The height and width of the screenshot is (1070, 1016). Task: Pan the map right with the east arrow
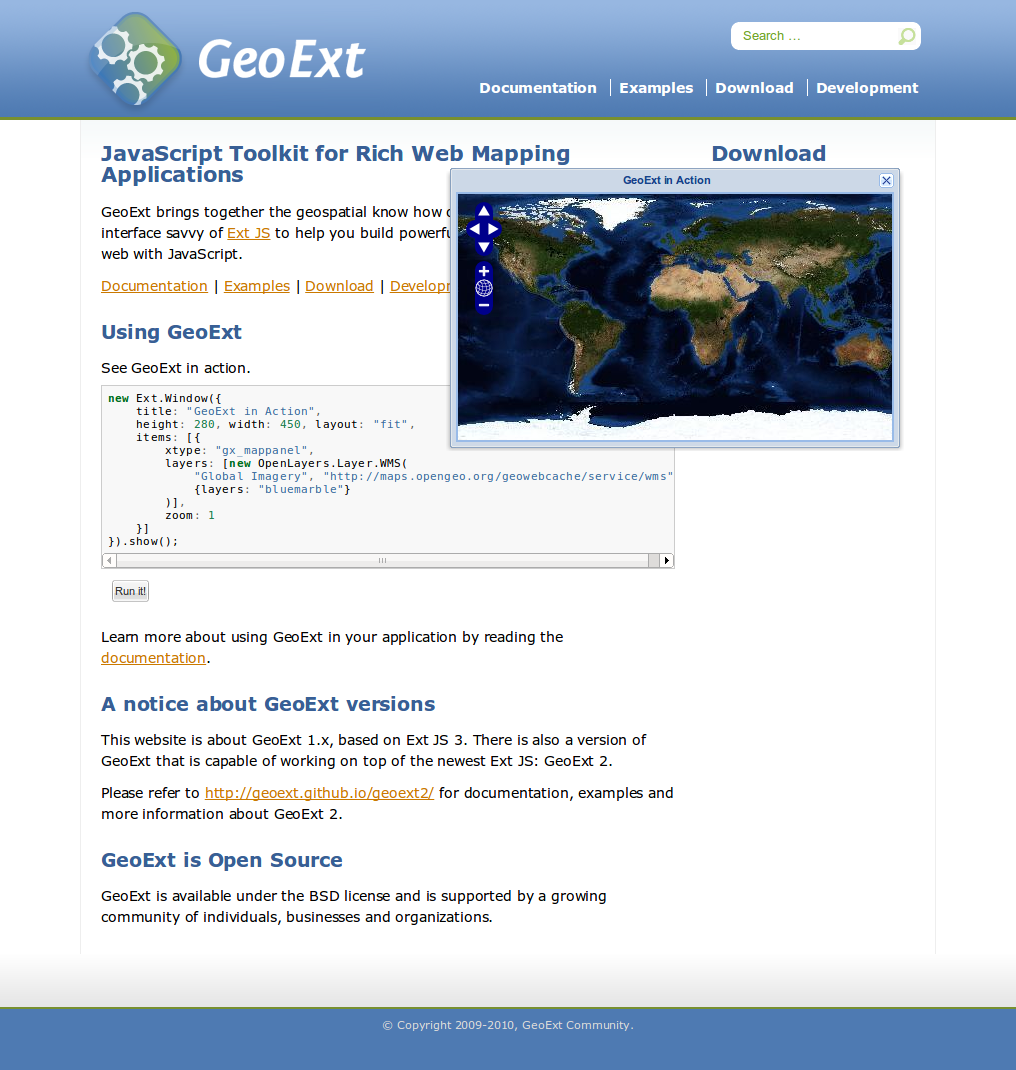(x=493, y=229)
